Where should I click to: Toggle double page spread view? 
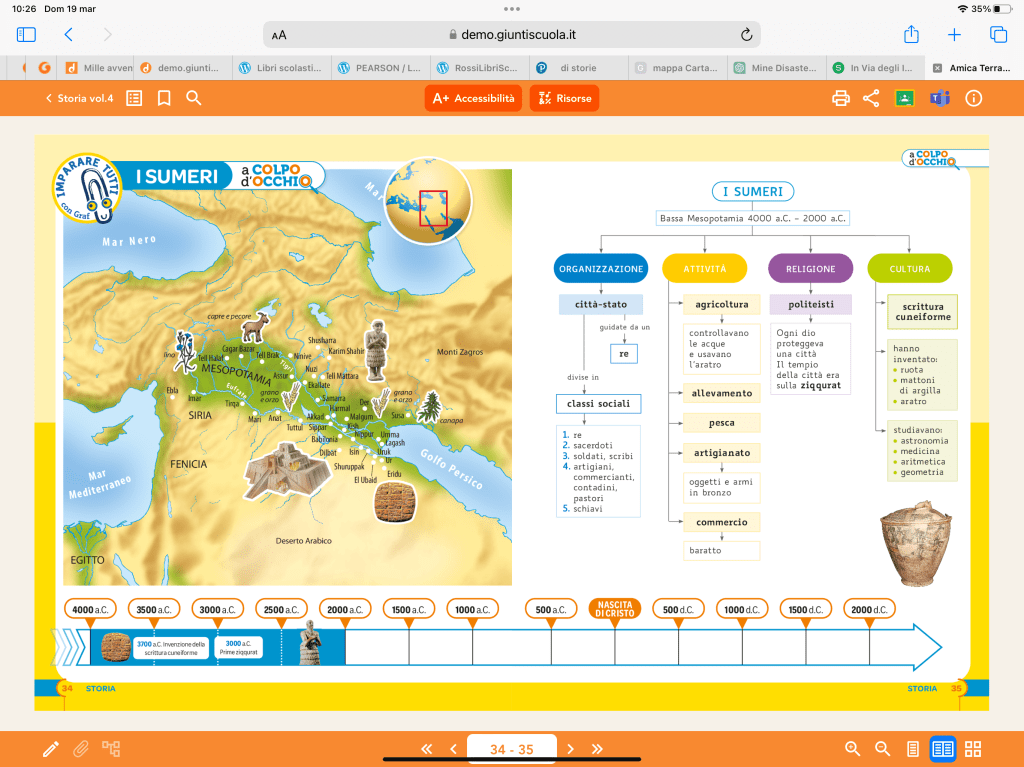point(942,749)
